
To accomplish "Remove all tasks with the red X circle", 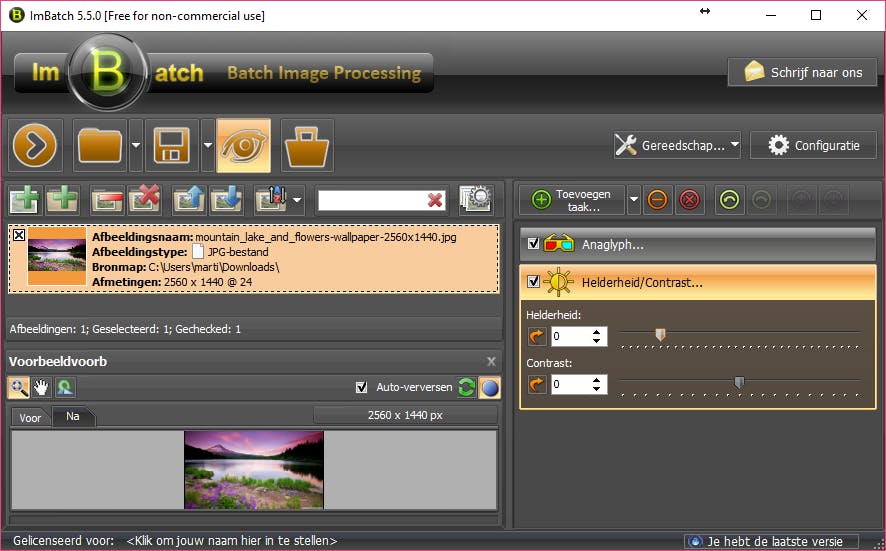I will 689,199.
